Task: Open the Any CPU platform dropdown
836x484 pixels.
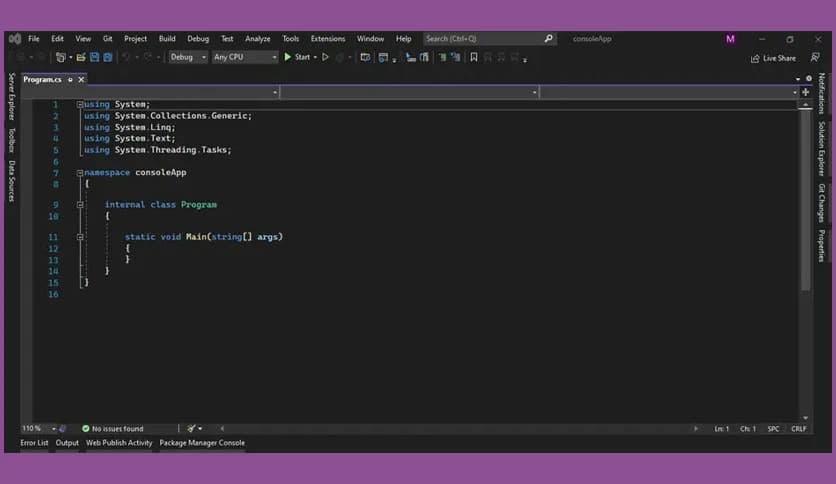Action: [244, 57]
